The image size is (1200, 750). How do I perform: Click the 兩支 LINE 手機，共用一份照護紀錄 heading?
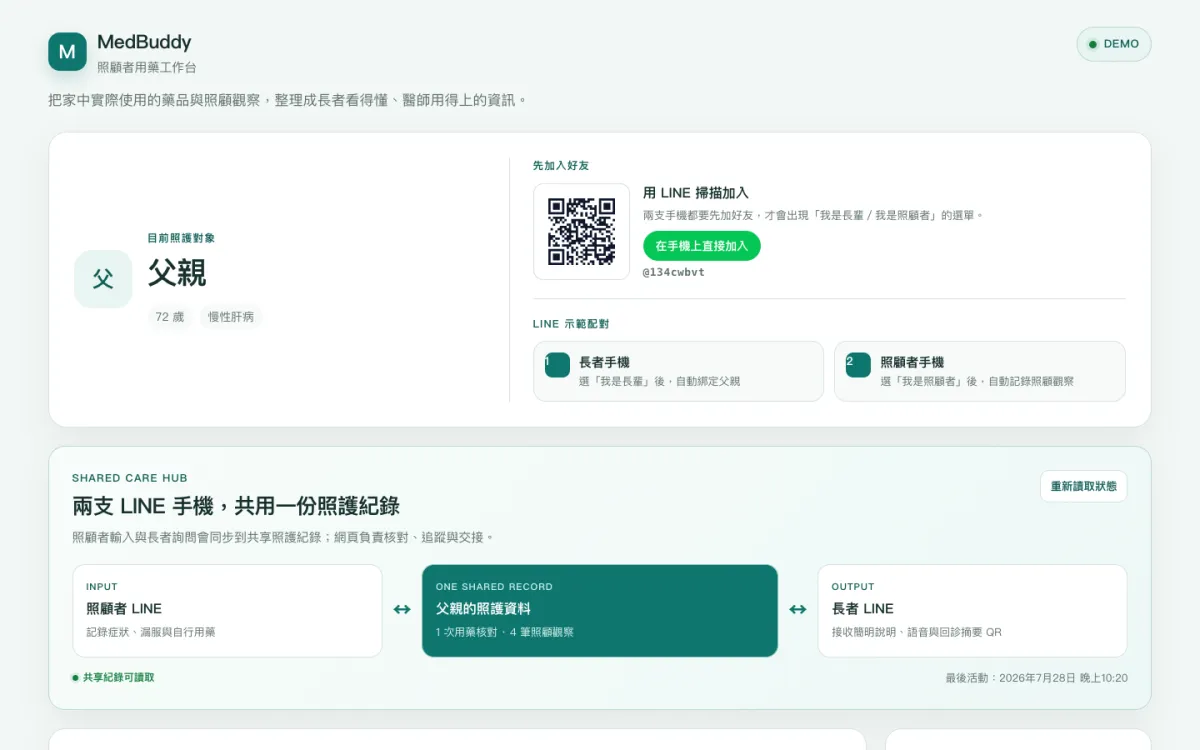point(236,506)
